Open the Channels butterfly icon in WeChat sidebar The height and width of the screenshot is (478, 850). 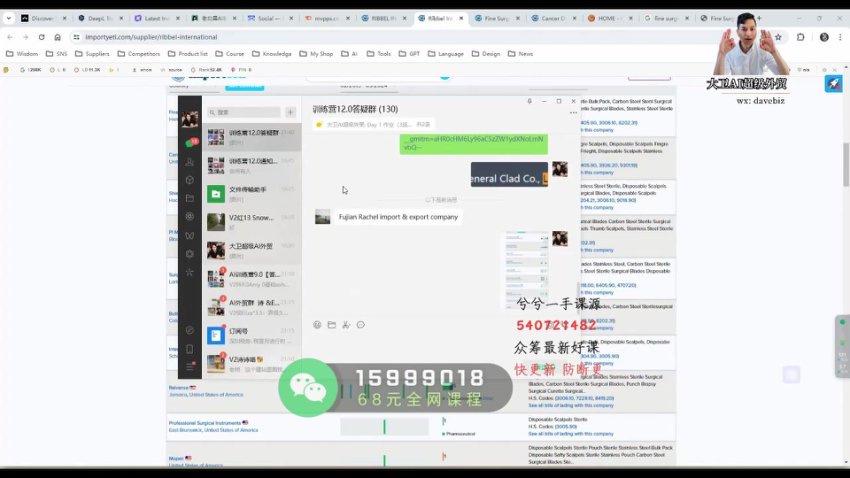tap(189, 235)
